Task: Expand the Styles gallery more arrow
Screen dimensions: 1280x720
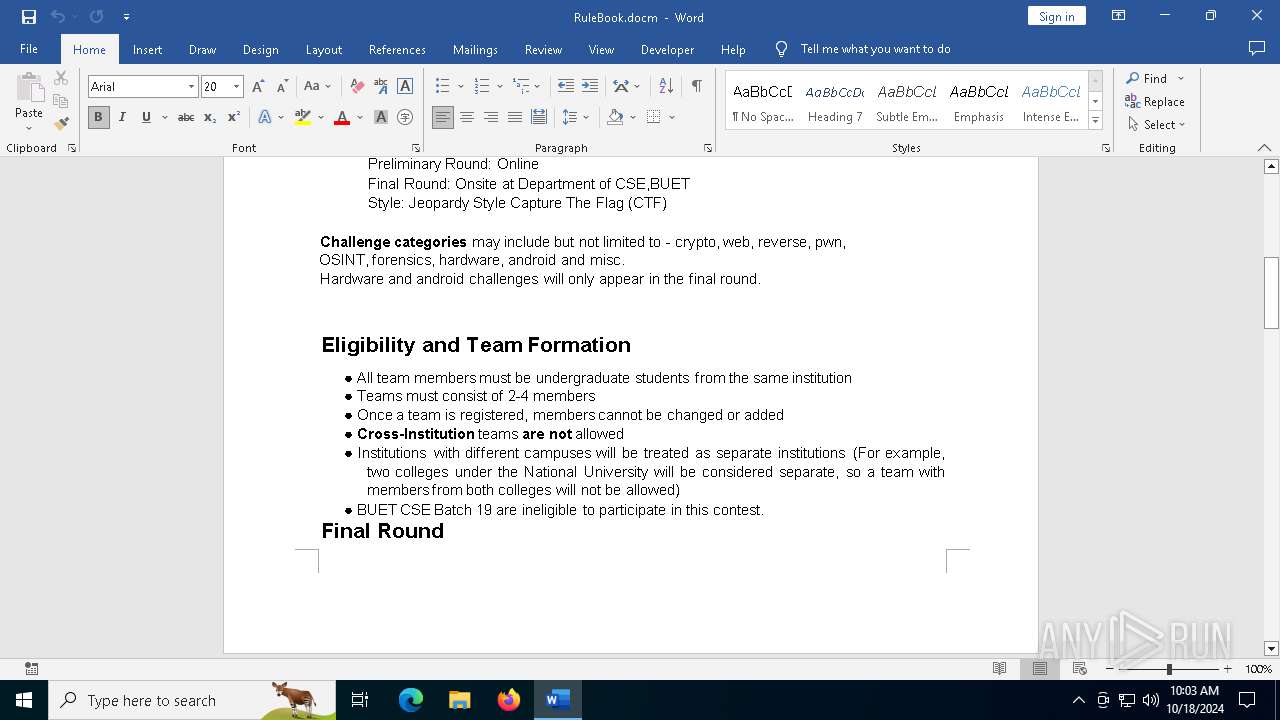Action: coord(1095,121)
